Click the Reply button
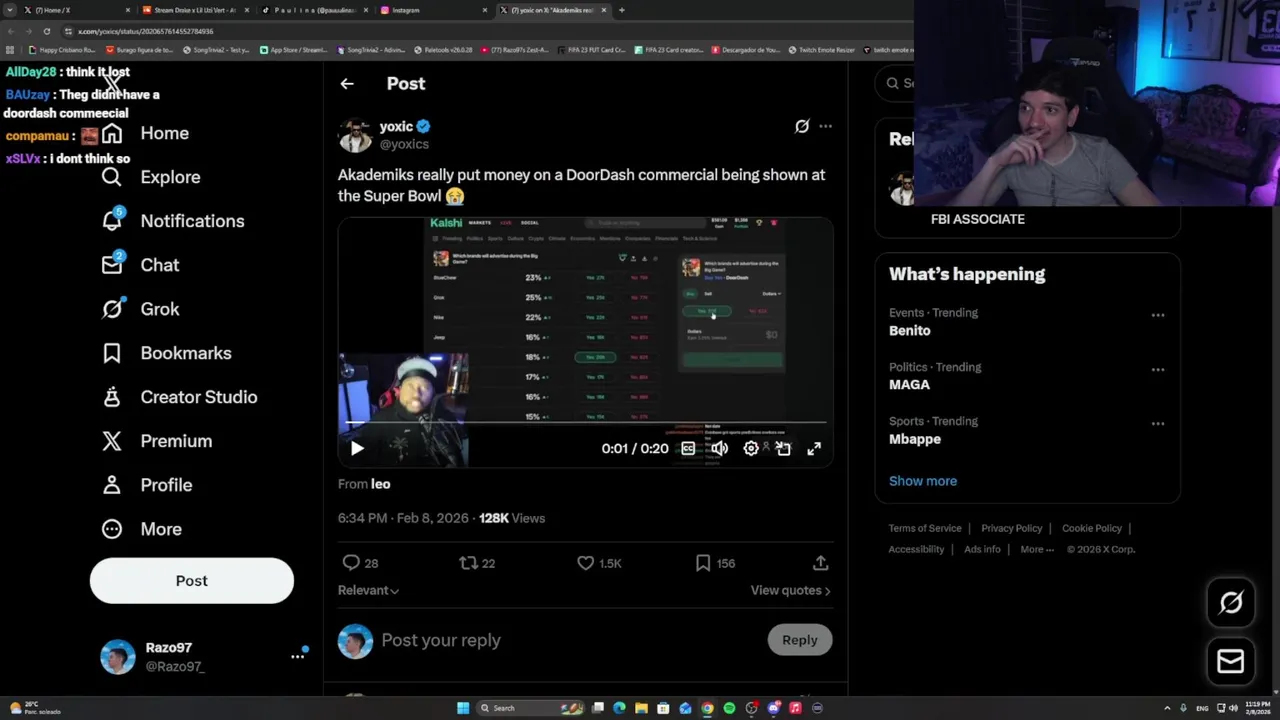The height and width of the screenshot is (720, 1280). [799, 640]
